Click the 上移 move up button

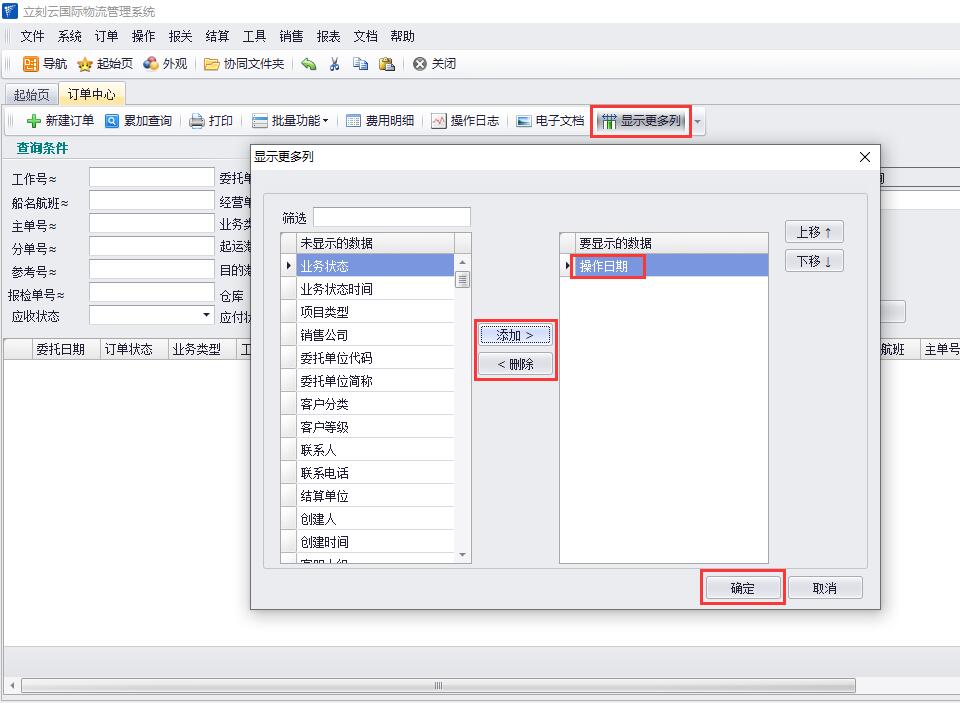tap(814, 232)
